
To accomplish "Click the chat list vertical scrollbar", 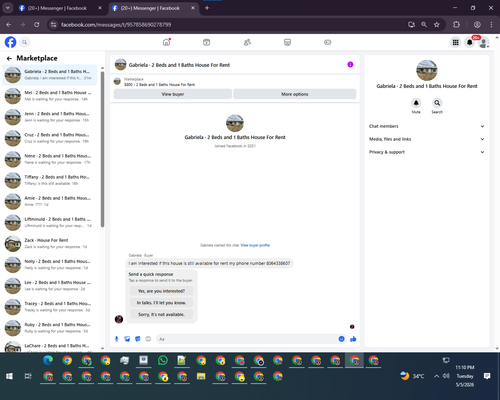I will click(102, 149).
